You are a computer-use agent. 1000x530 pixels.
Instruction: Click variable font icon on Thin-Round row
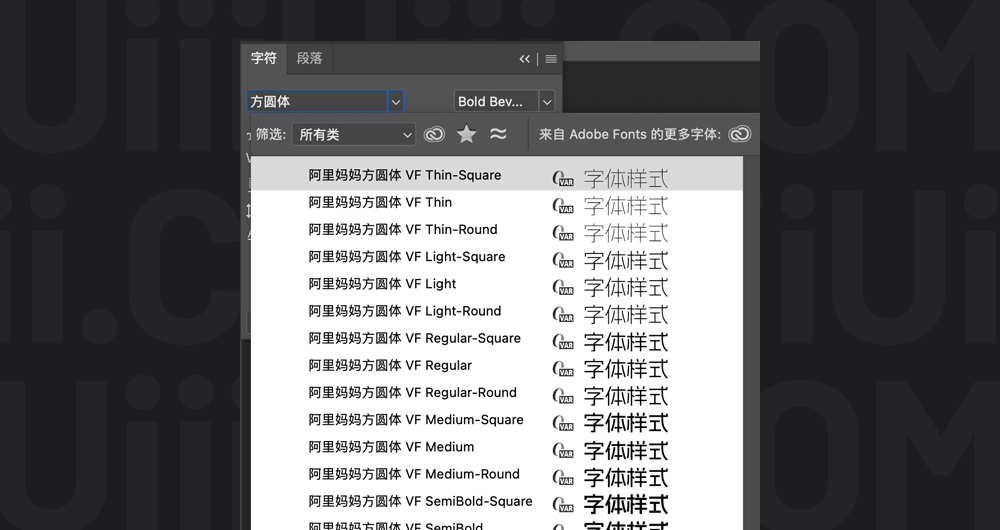(562, 233)
